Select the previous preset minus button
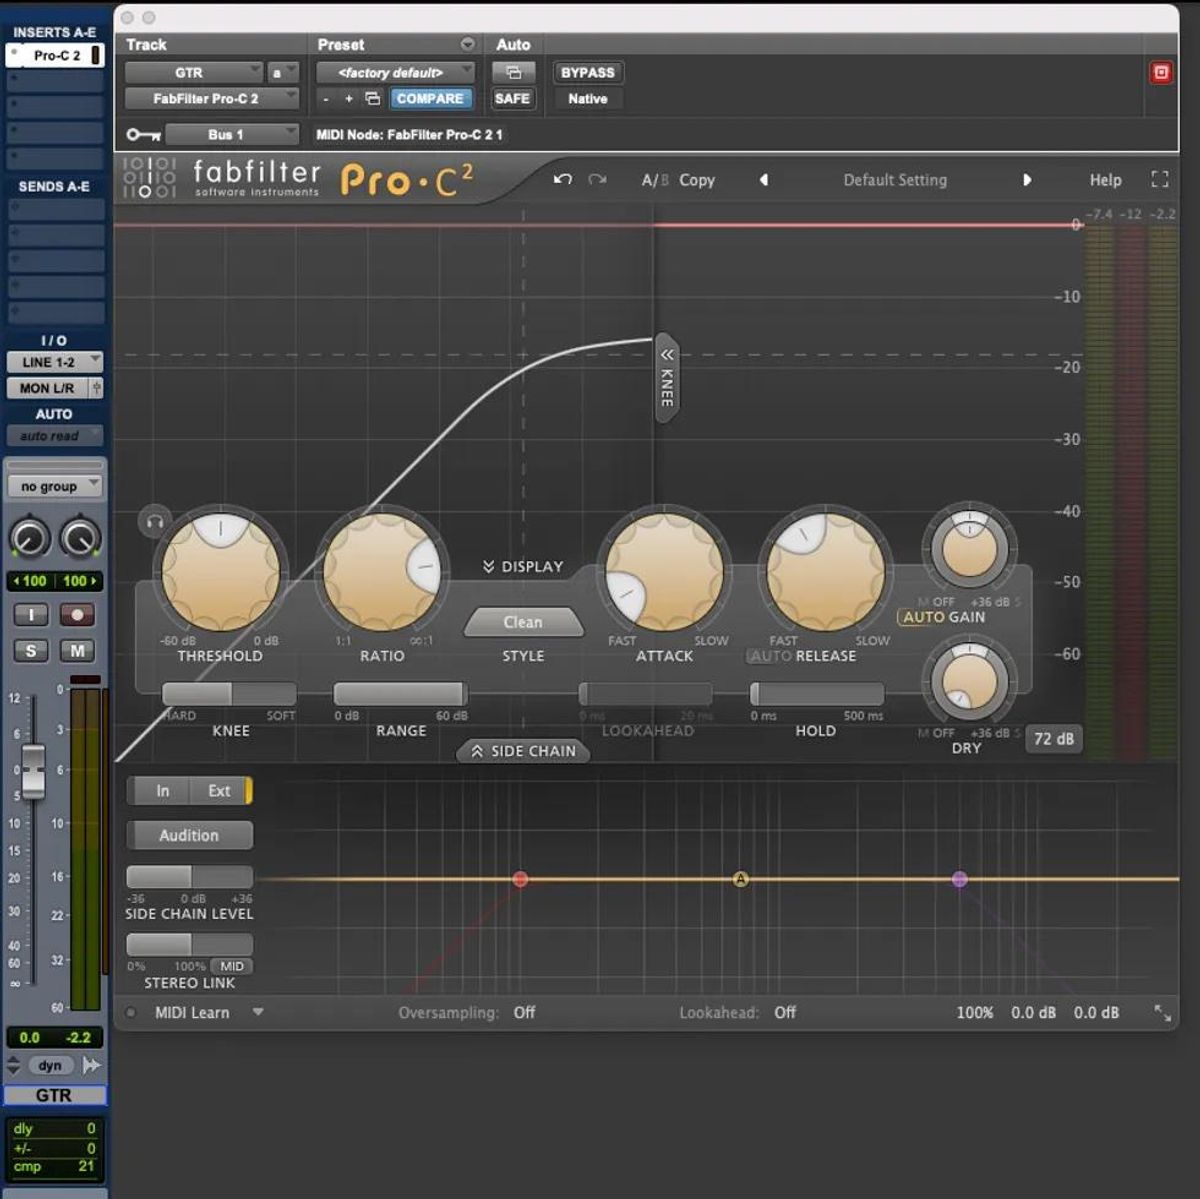 [x=326, y=99]
